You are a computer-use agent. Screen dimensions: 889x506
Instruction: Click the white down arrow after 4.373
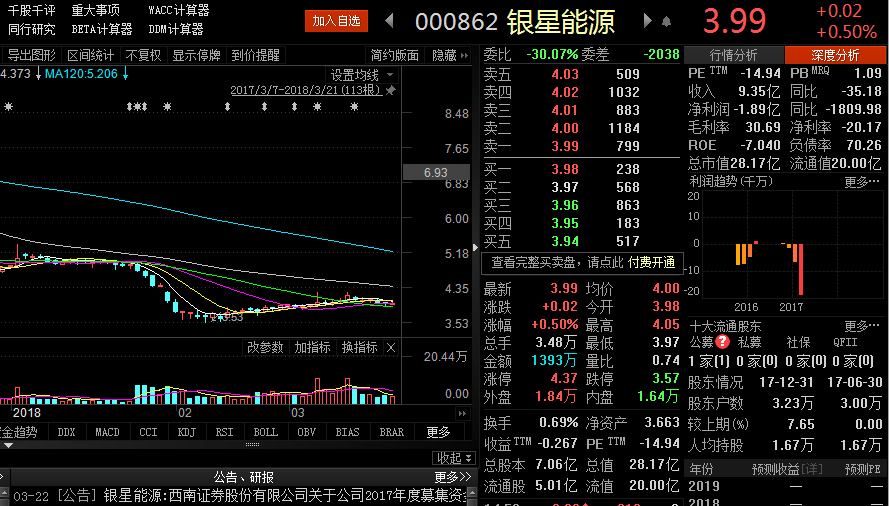tap(38, 73)
